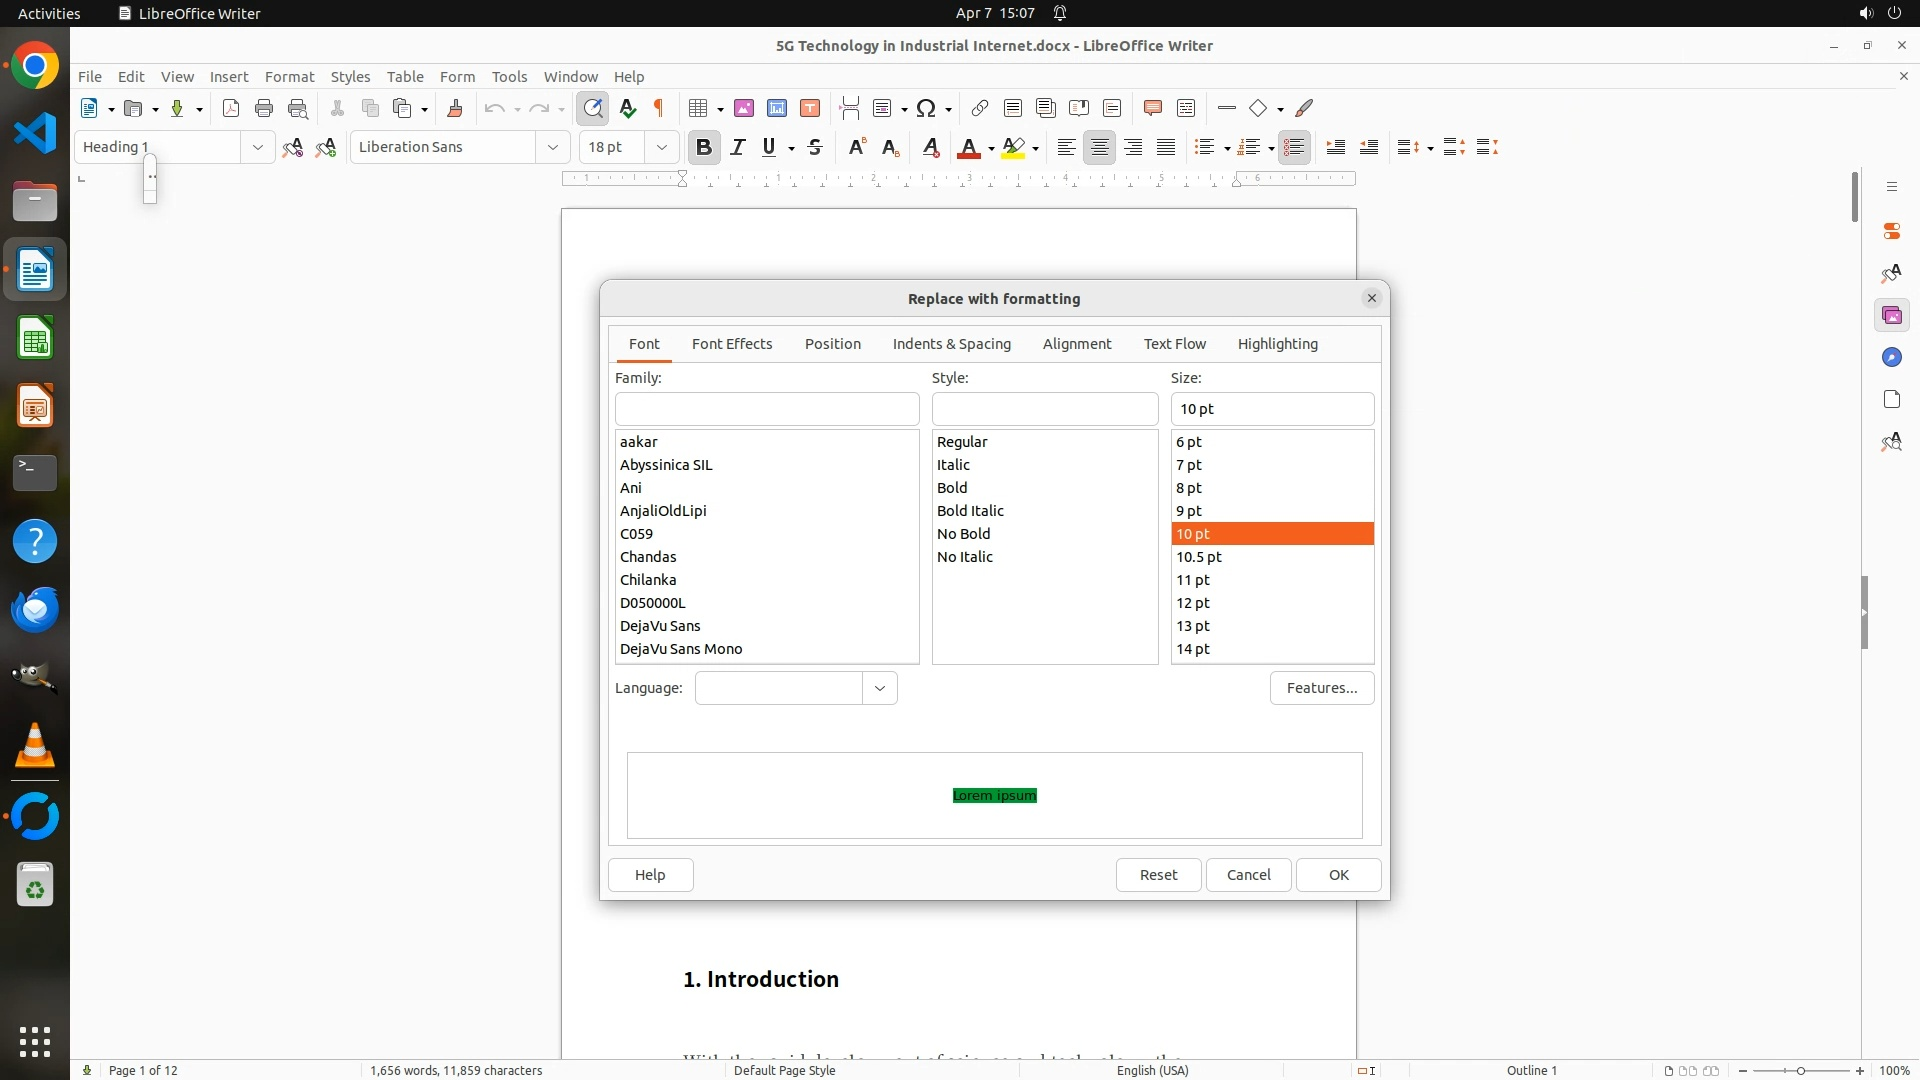The height and width of the screenshot is (1080, 1920).
Task: Switch to the Font Effects tab
Action: click(x=732, y=344)
